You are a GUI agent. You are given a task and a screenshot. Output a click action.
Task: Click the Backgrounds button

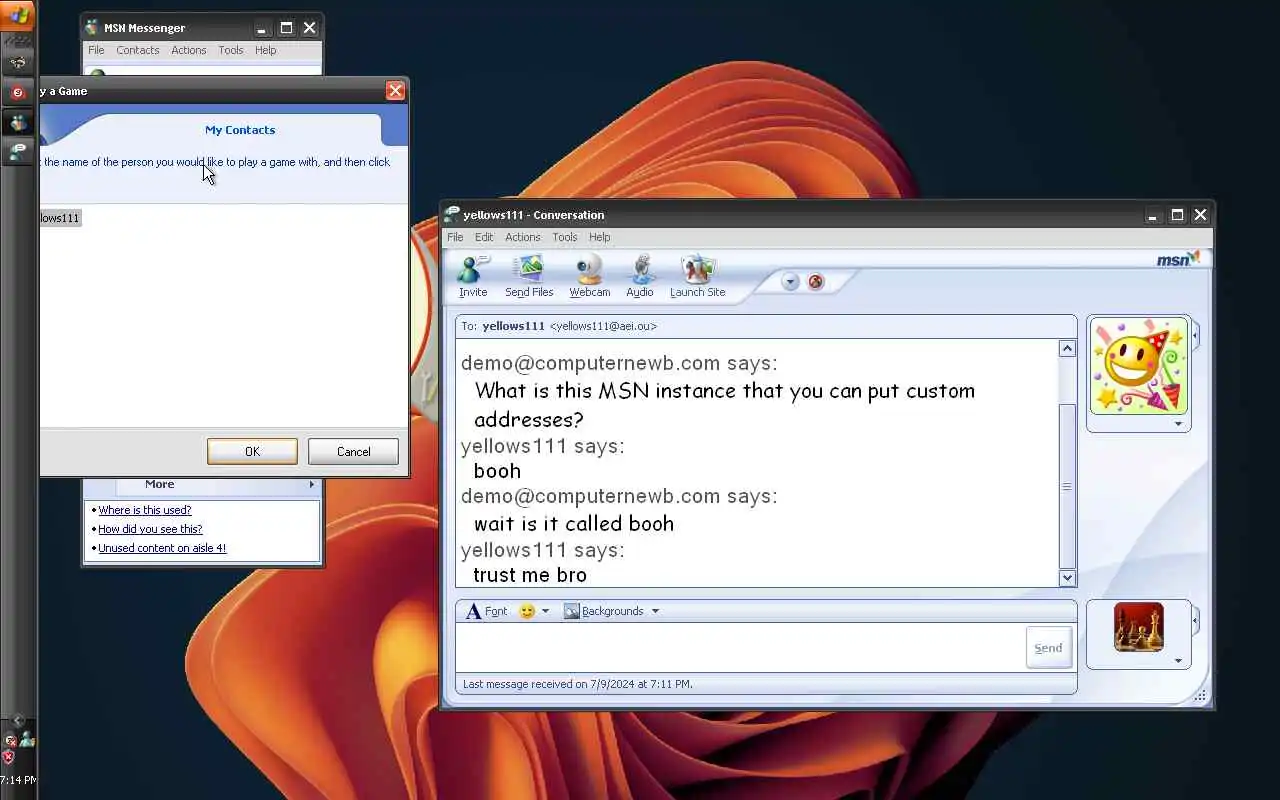coord(604,611)
